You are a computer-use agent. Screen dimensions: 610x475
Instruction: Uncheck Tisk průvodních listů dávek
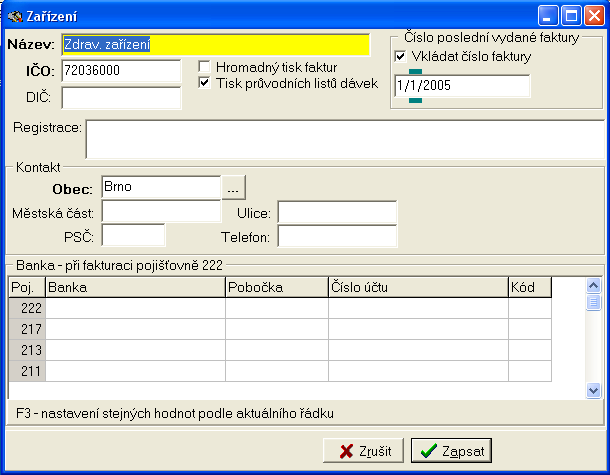point(205,83)
